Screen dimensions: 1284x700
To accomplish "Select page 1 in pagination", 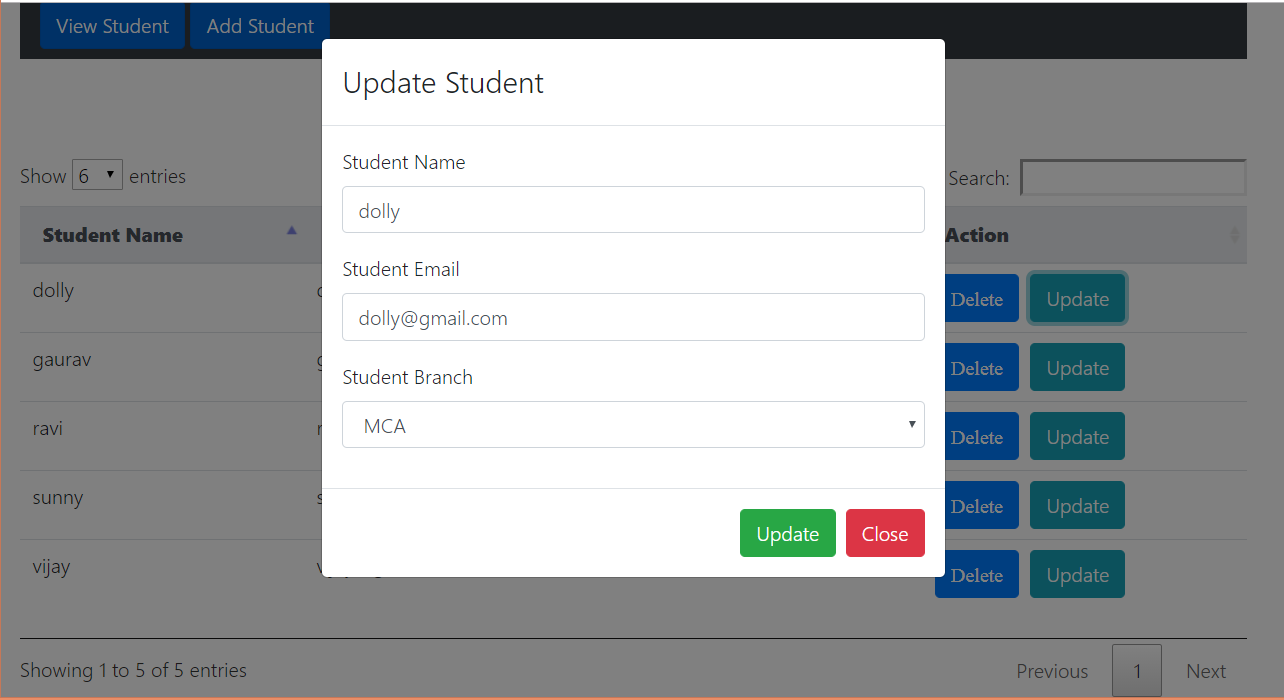I will tap(1137, 670).
